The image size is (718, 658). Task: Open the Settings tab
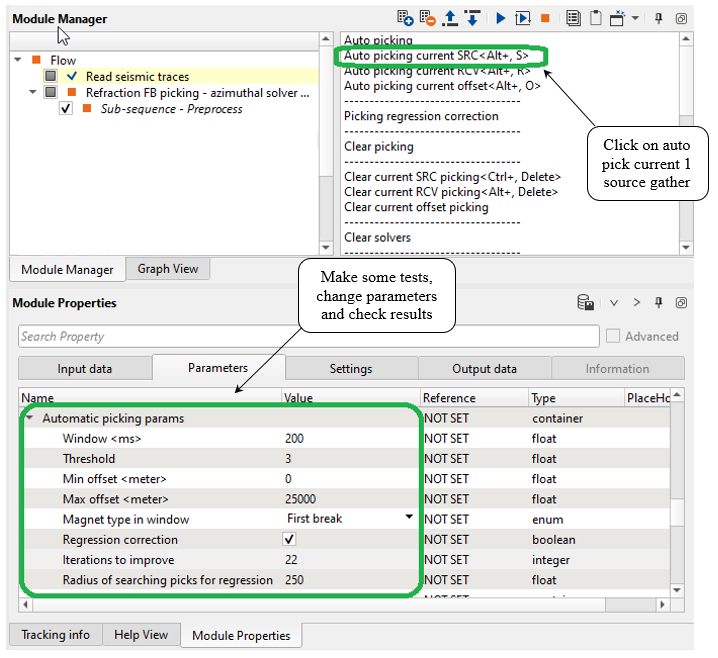click(351, 369)
